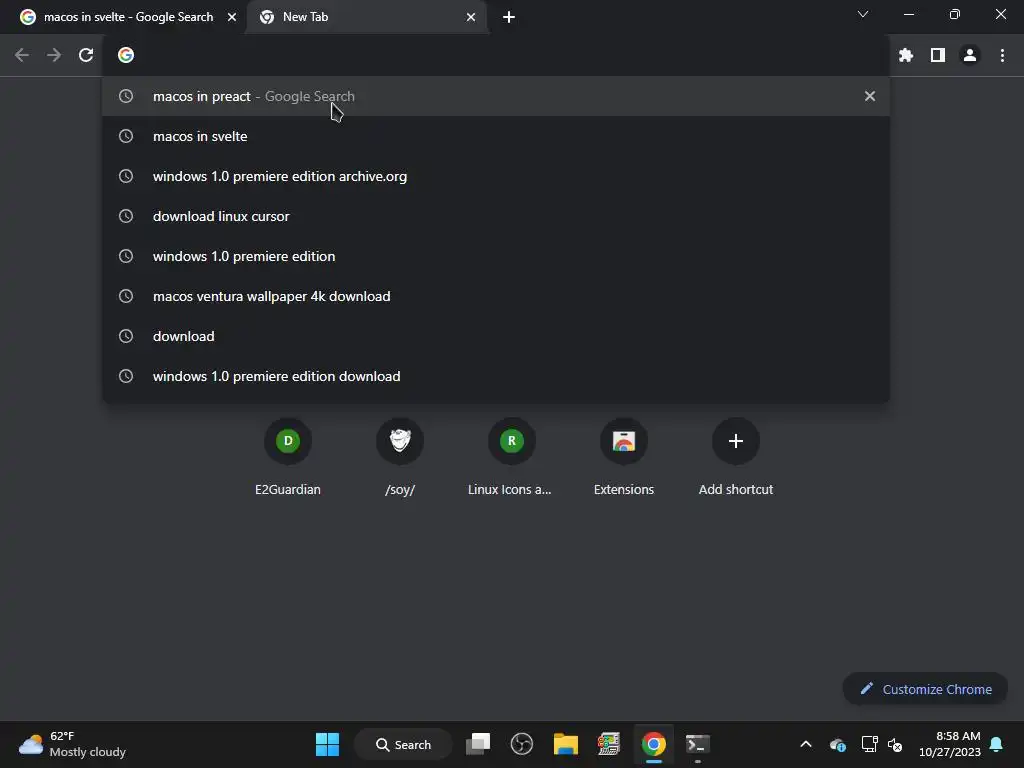Image resolution: width=1024 pixels, height=768 pixels.
Task: Open the Linux Icons shortcut
Action: click(x=511, y=457)
